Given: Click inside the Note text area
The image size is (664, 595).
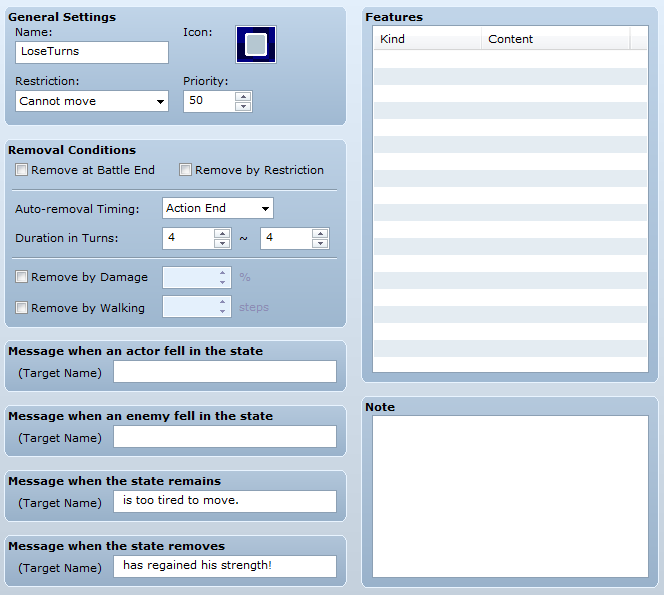Looking at the screenshot, I should (510, 496).
